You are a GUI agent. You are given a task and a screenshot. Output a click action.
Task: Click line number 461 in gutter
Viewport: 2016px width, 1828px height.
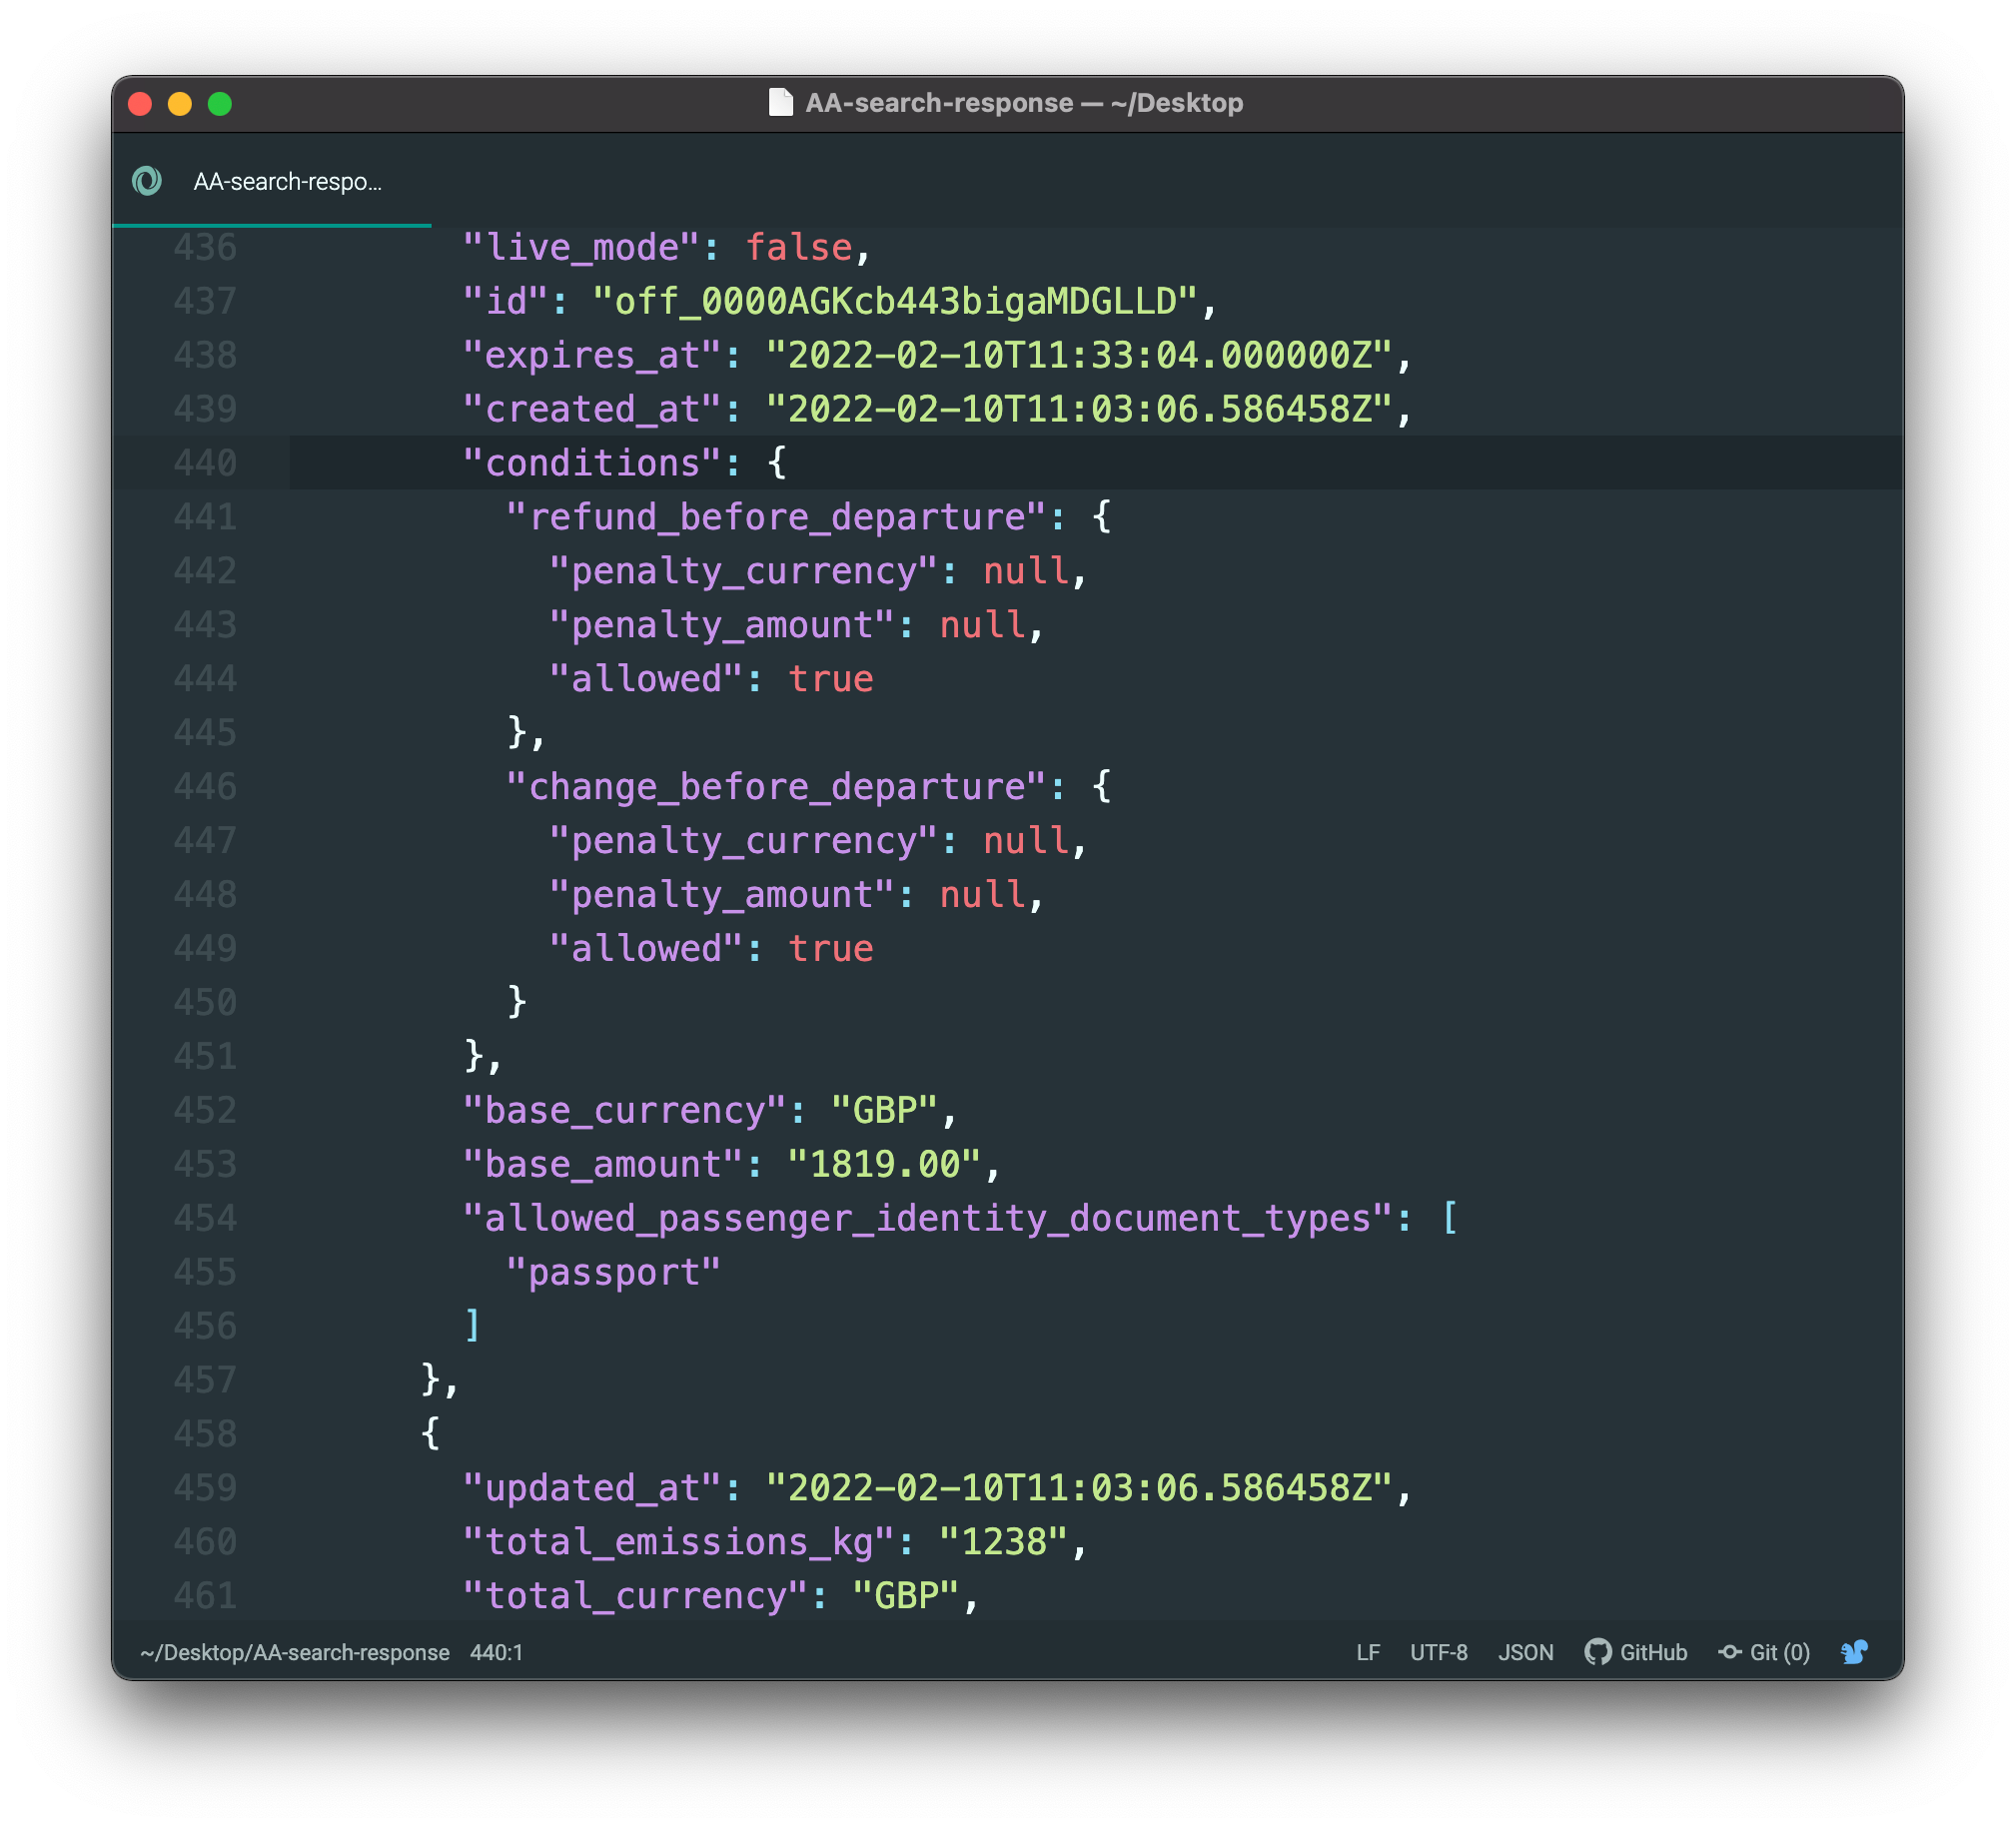click(x=205, y=1595)
